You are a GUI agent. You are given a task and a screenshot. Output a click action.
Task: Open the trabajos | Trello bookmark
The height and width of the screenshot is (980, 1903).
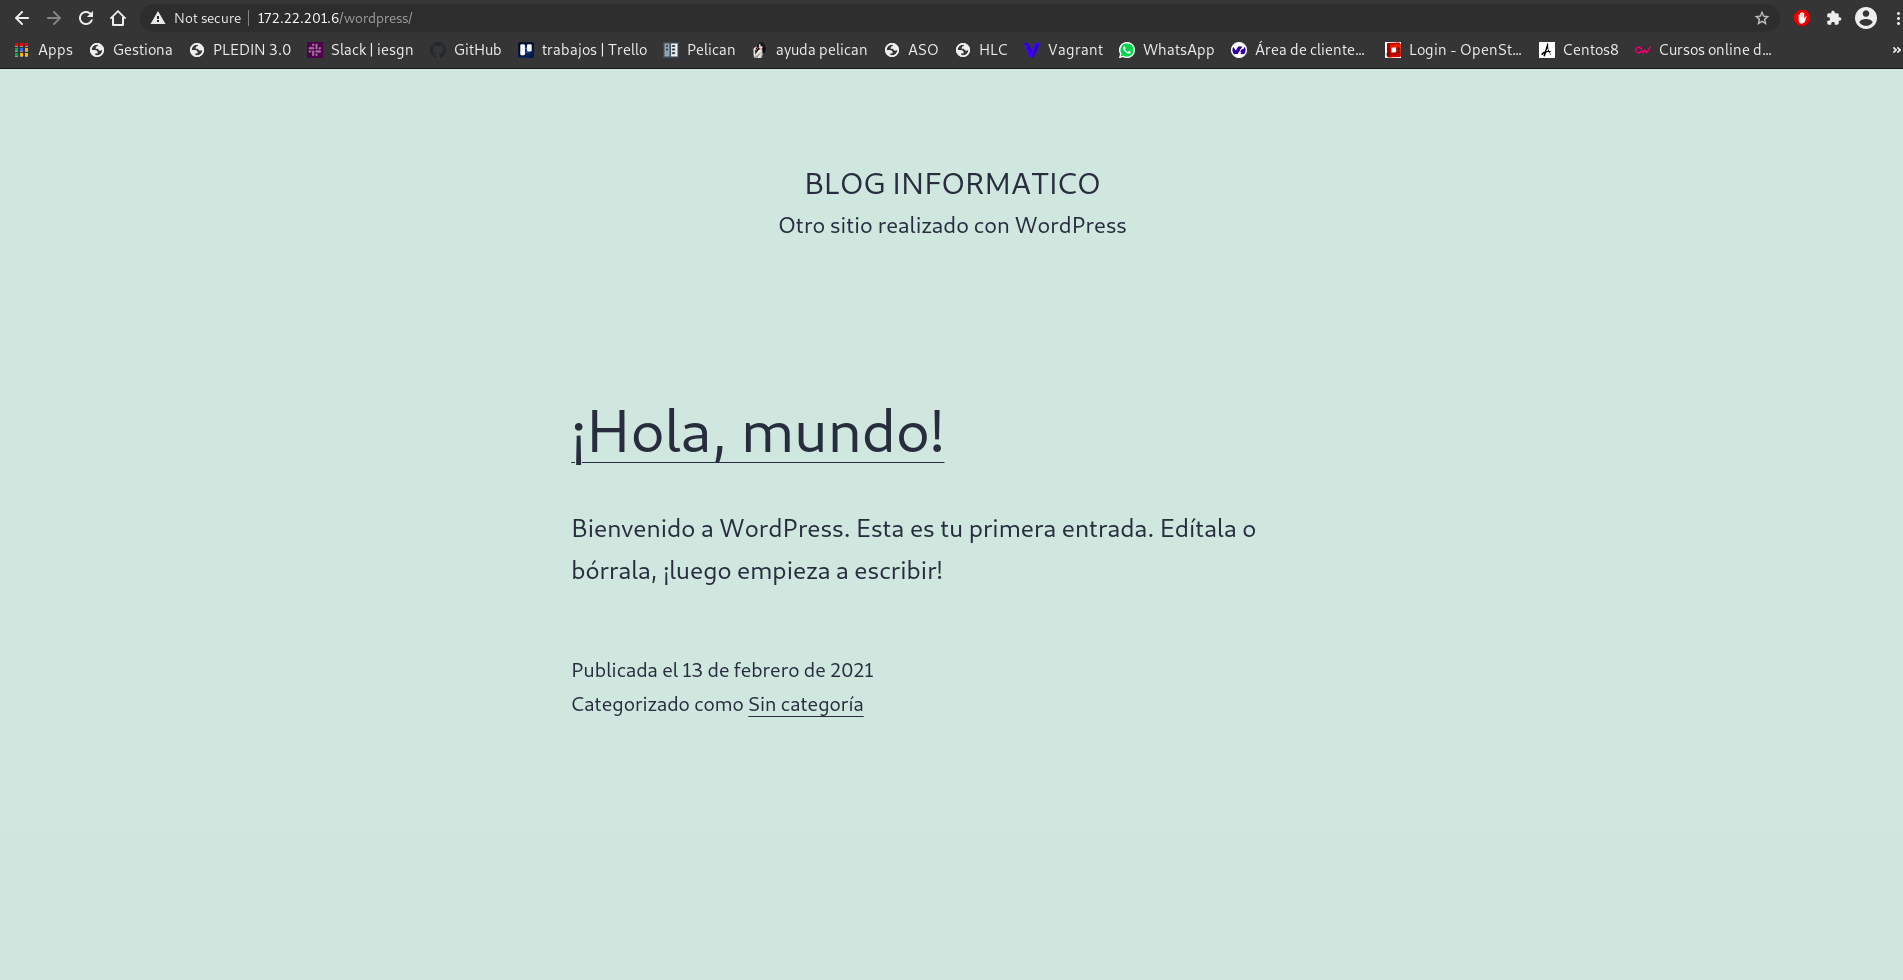pyautogui.click(x=583, y=49)
